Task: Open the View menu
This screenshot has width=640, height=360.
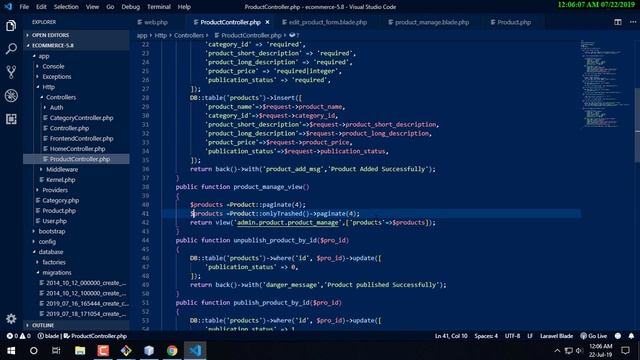Action: pyautogui.click(x=92, y=7)
